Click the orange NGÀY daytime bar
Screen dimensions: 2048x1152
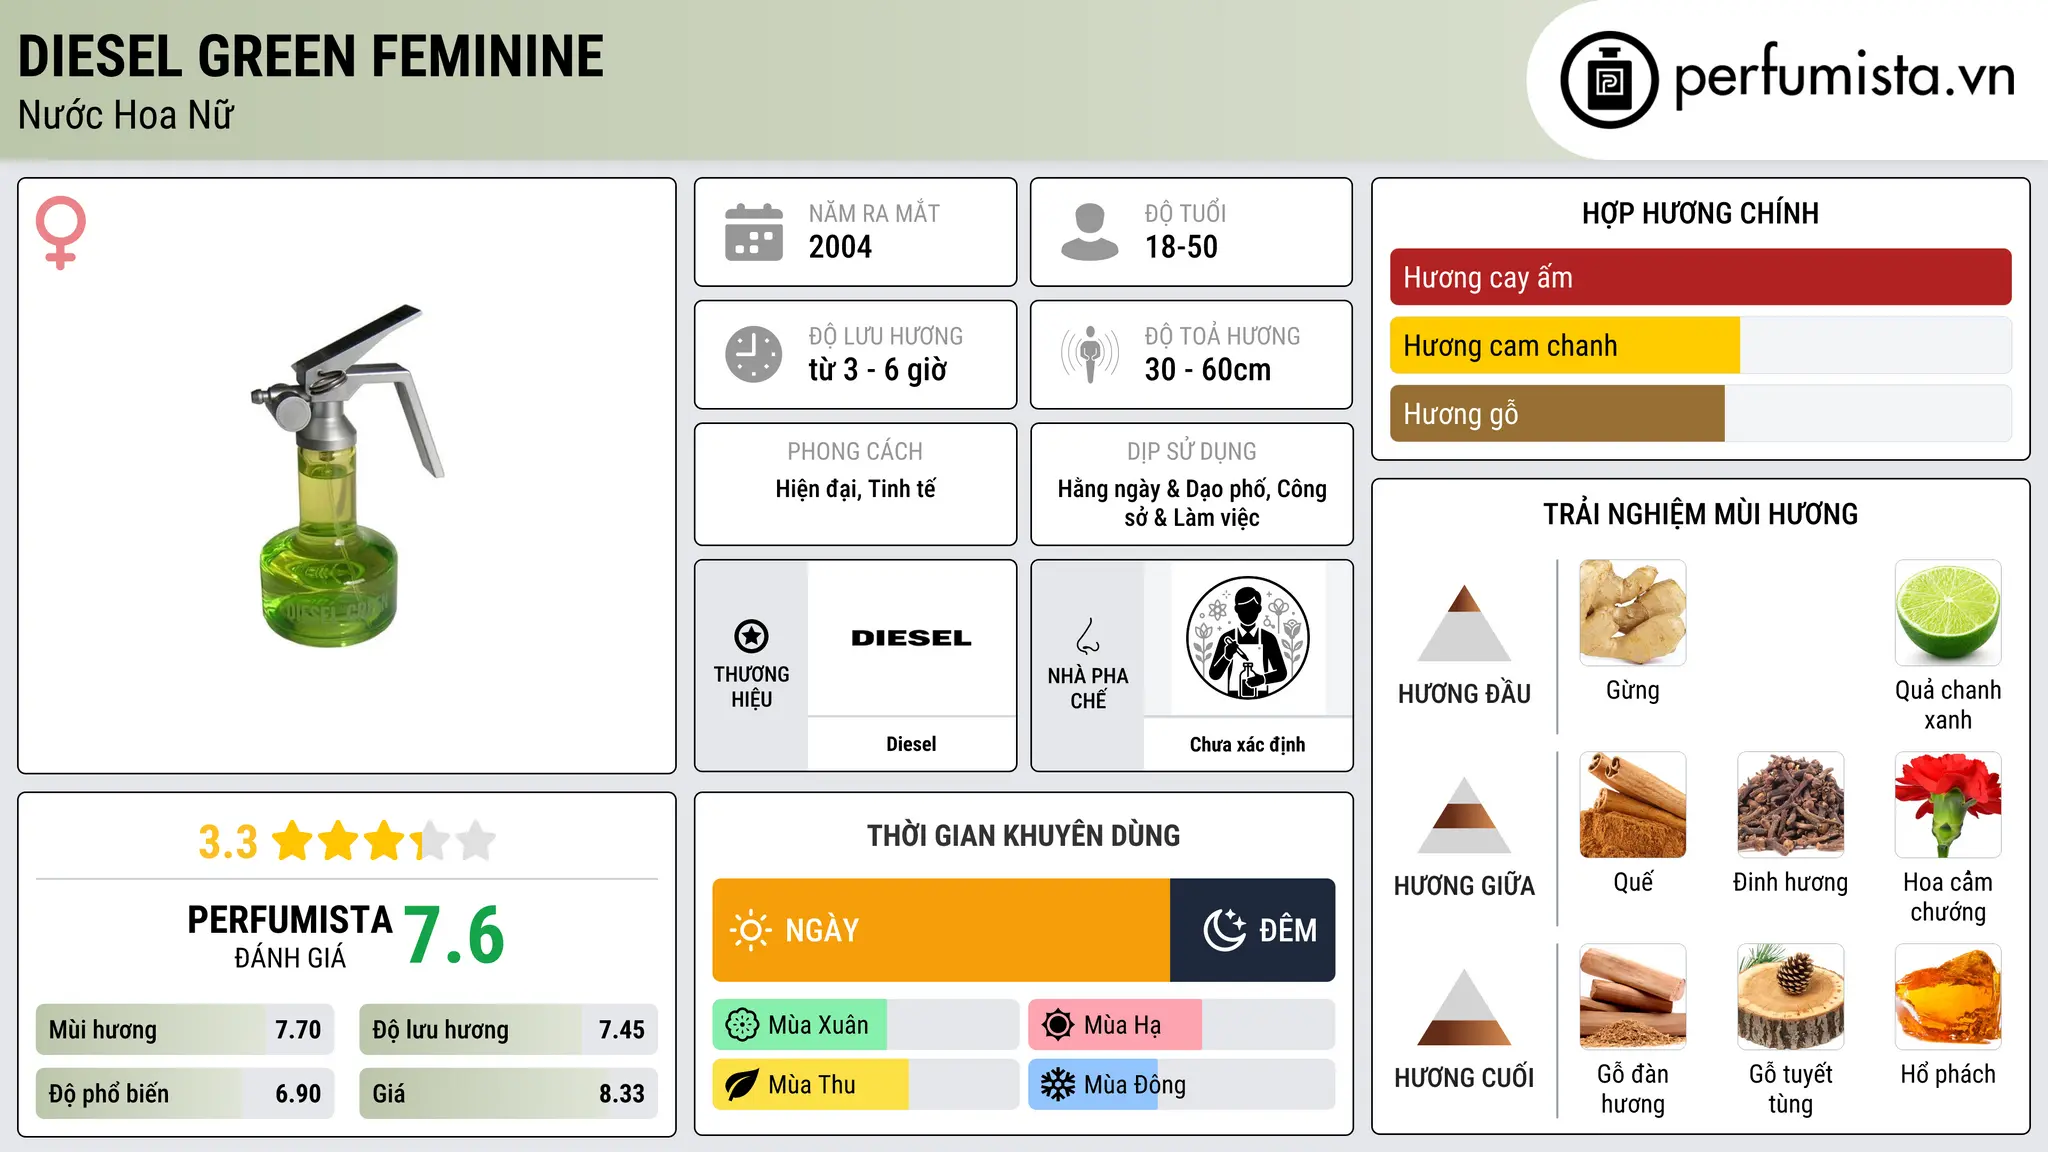pyautogui.click(x=941, y=930)
